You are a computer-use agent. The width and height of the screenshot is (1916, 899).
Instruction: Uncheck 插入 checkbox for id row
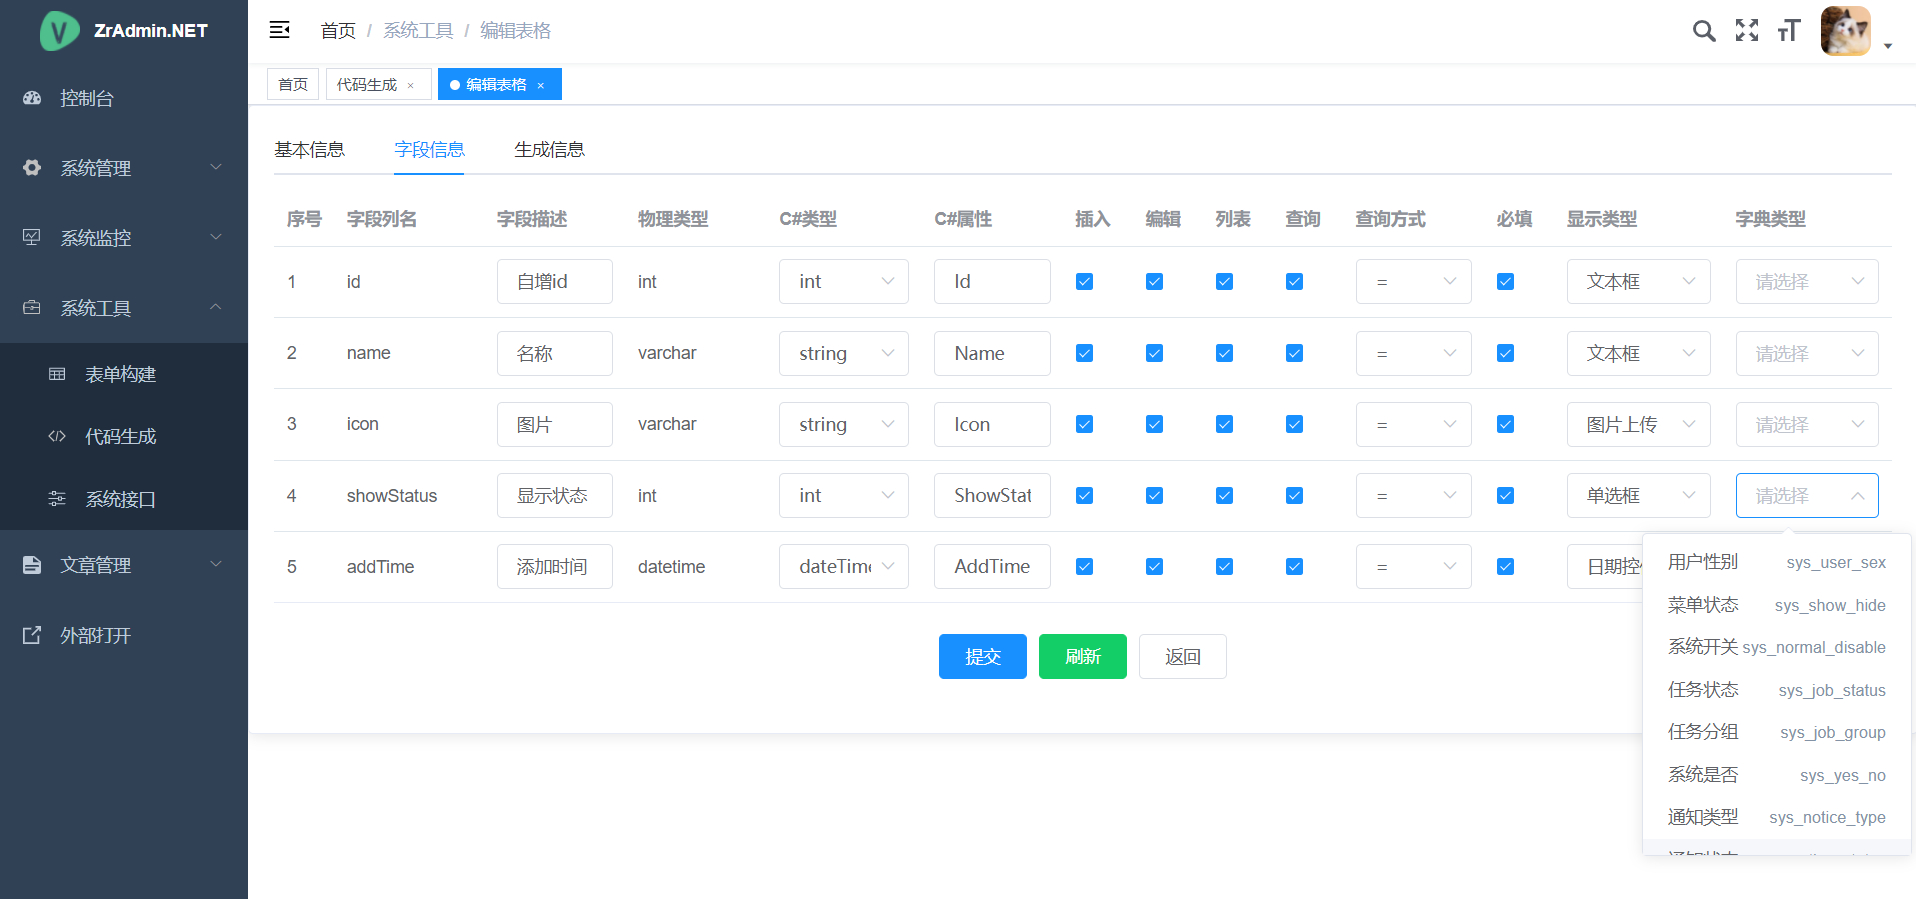(x=1084, y=282)
